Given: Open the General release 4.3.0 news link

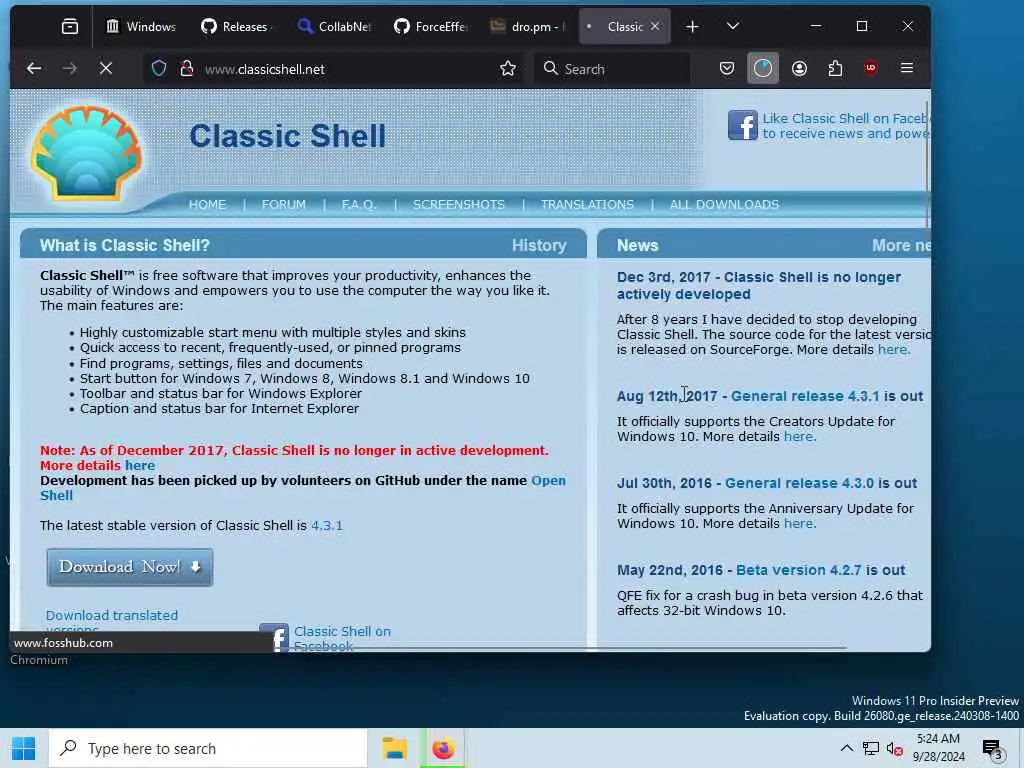Looking at the screenshot, I should pos(799,483).
